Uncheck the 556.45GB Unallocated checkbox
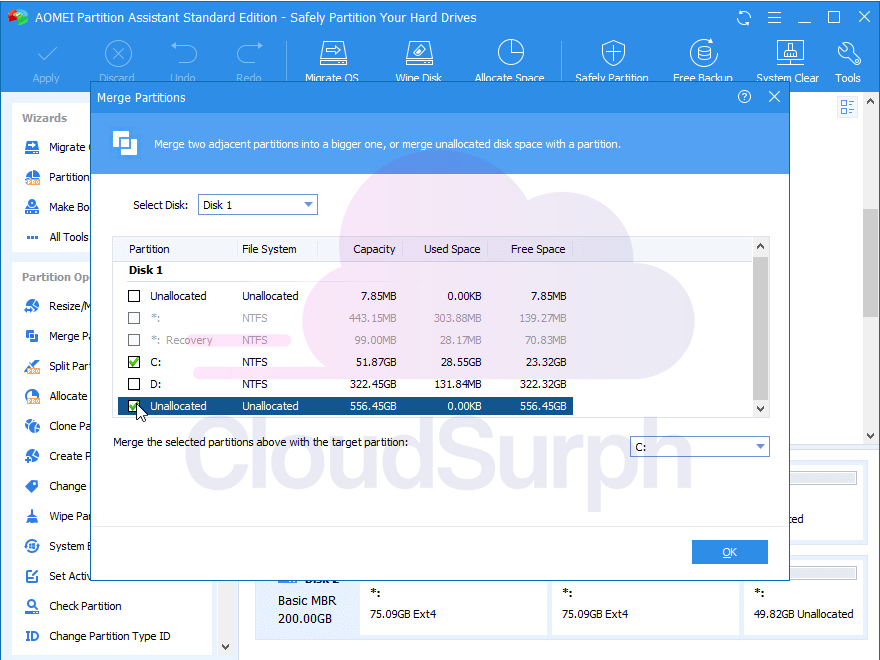 pyautogui.click(x=134, y=406)
